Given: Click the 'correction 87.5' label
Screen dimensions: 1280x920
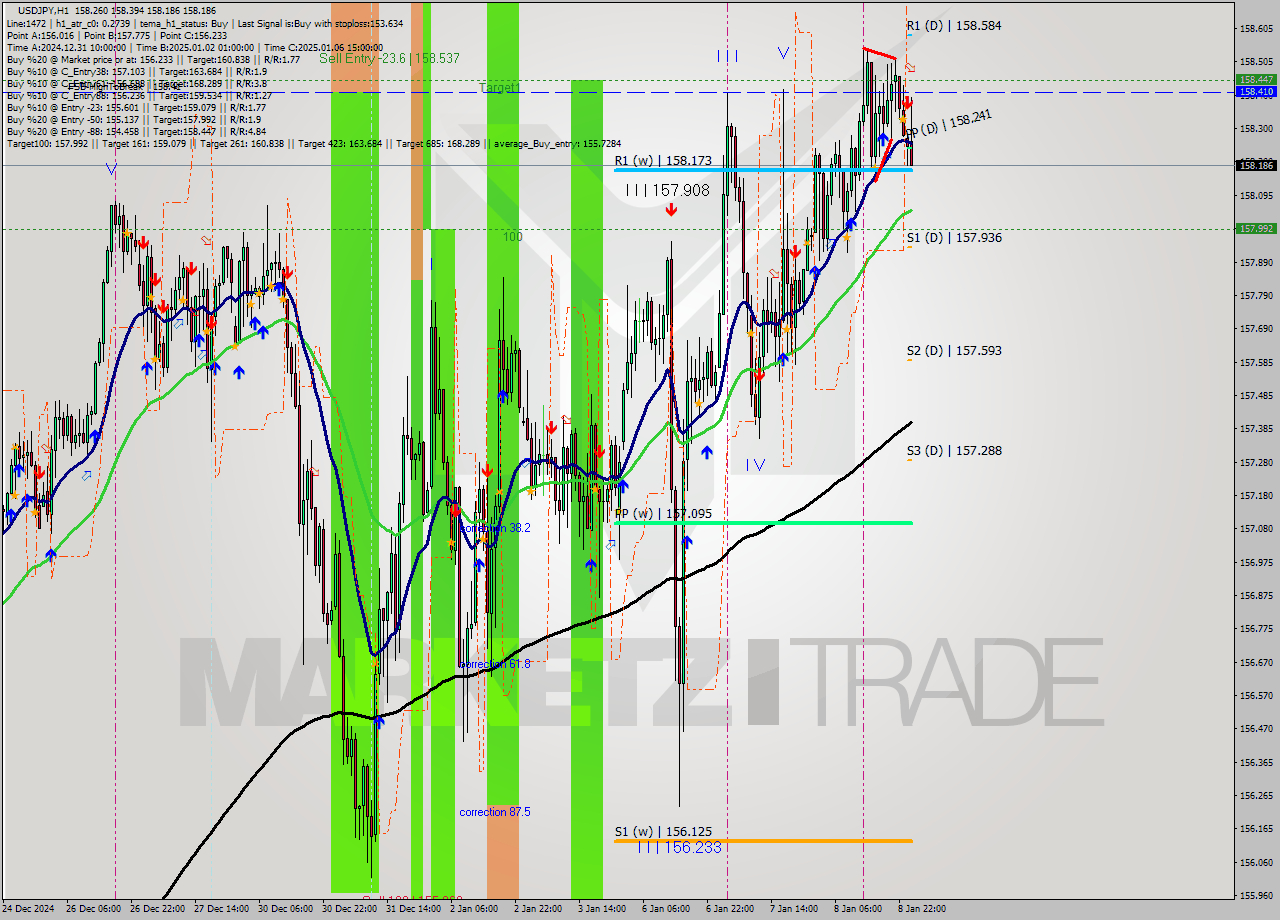Looking at the screenshot, I should point(495,812).
